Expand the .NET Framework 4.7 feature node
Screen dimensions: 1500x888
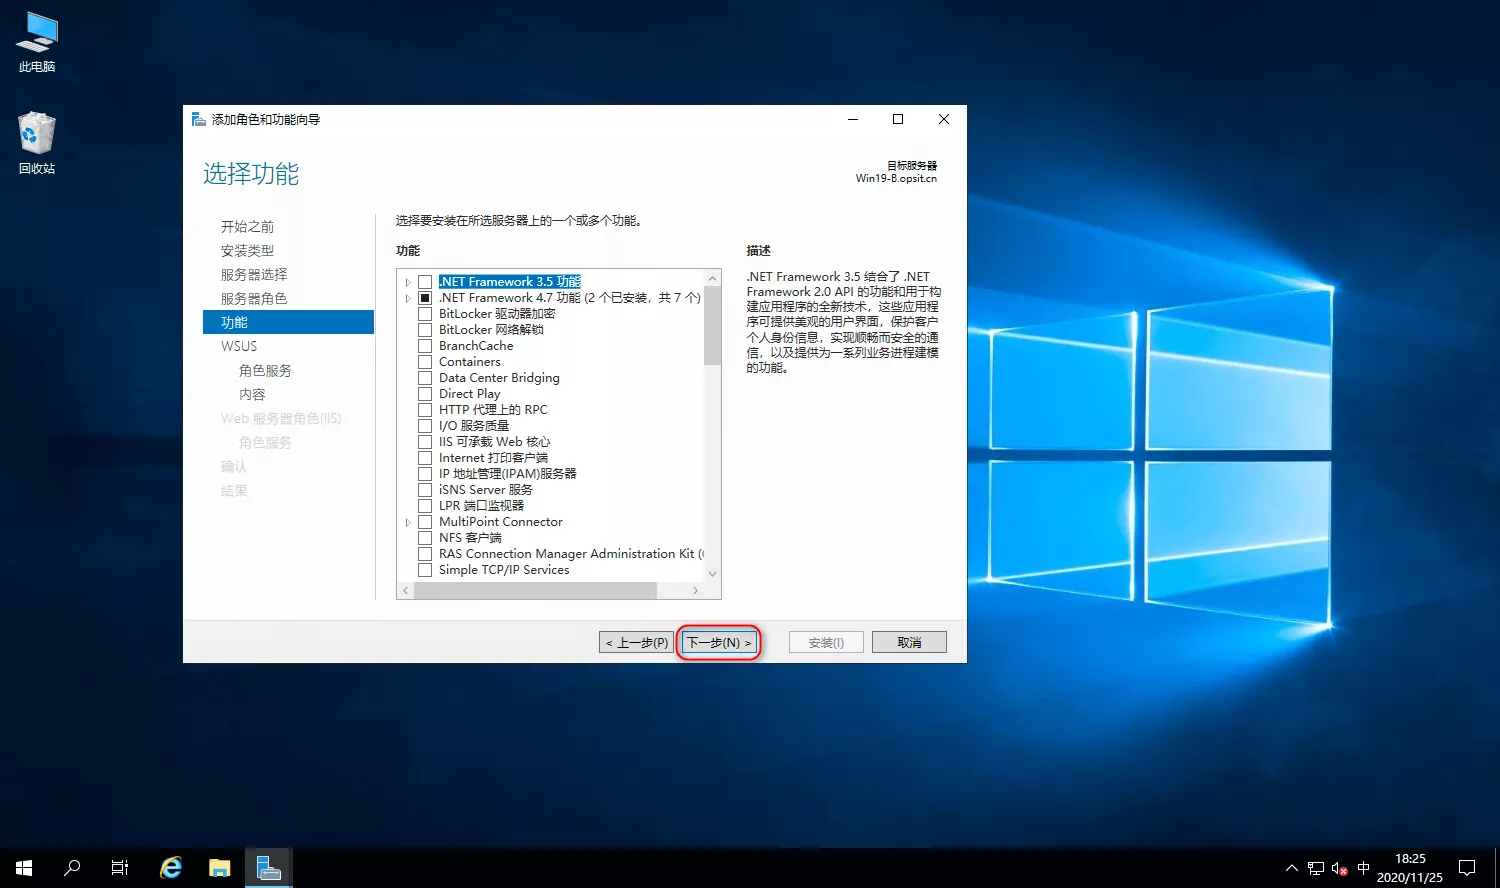408,298
